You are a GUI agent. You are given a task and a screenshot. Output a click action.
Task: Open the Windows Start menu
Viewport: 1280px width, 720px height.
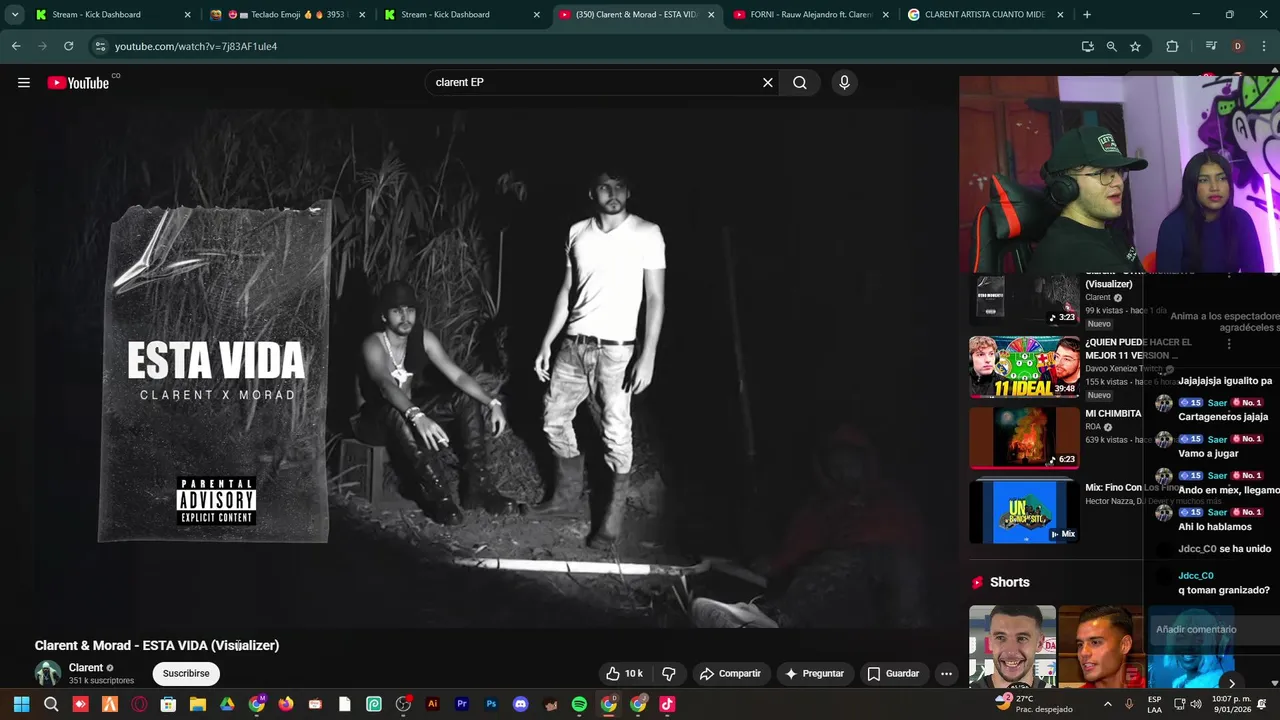point(21,704)
